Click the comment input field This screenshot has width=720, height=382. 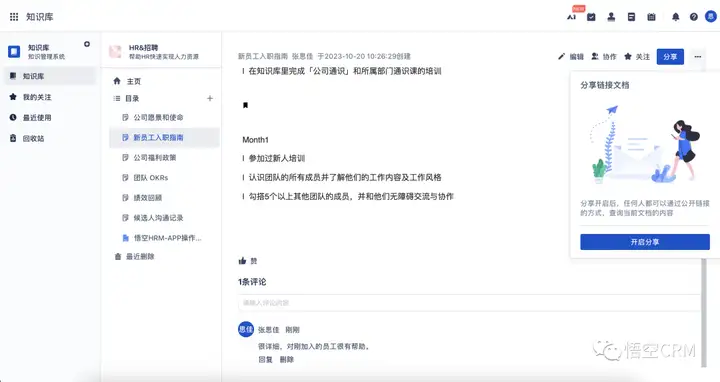point(469,303)
